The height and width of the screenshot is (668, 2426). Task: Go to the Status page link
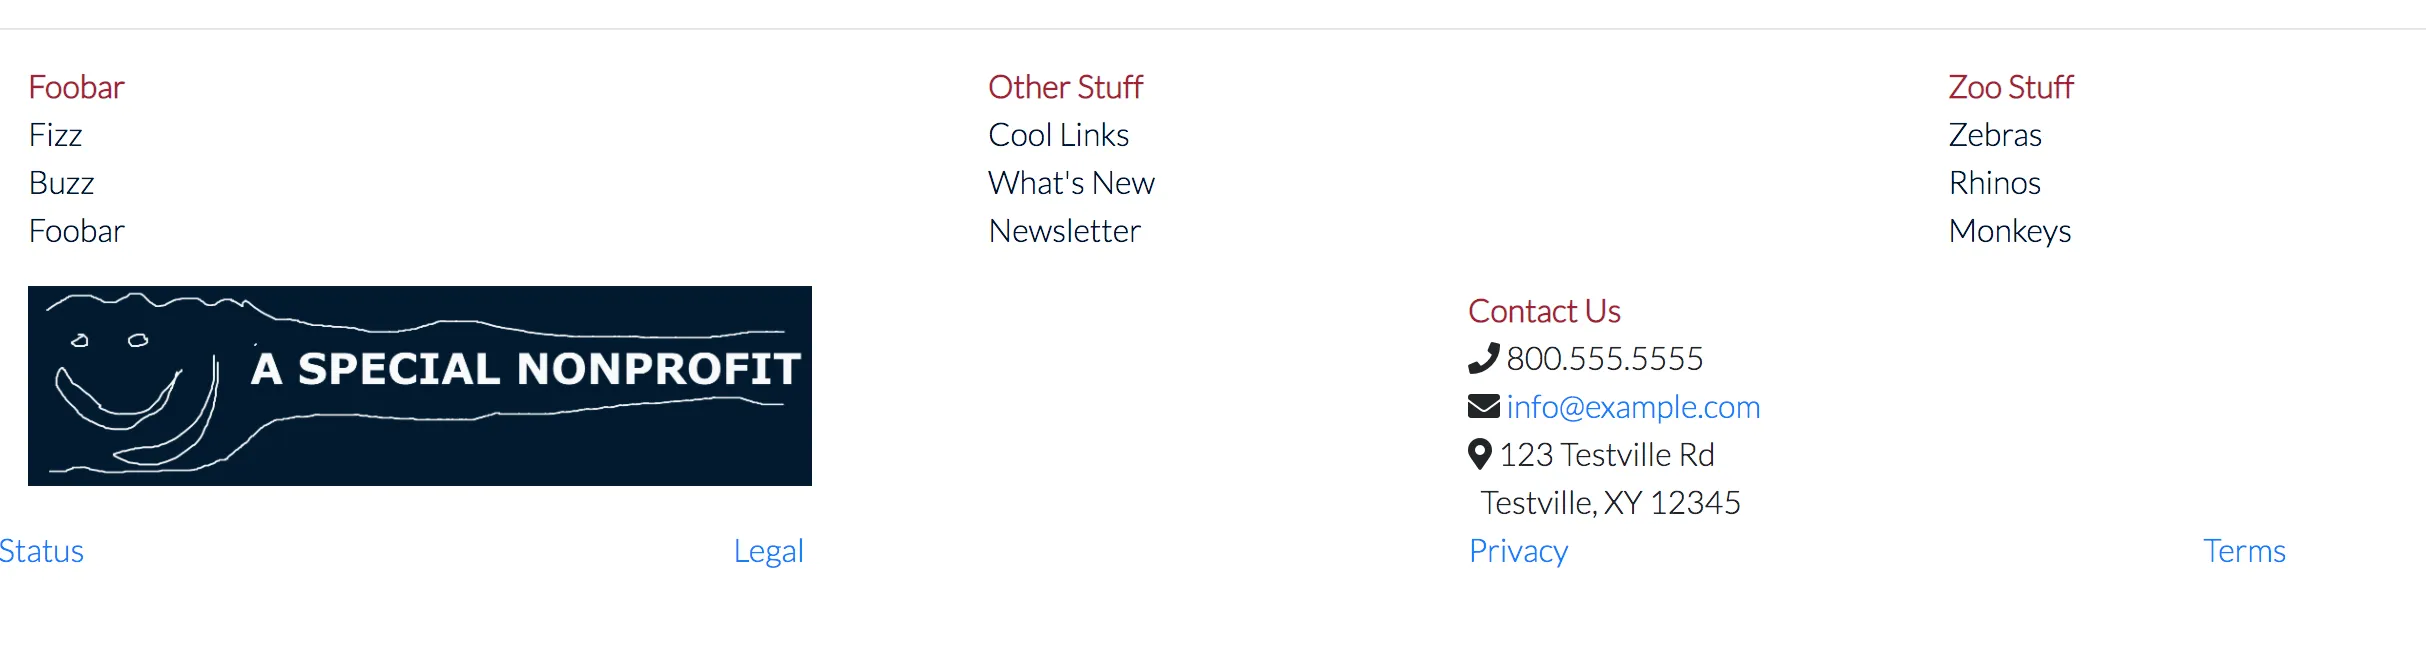point(42,551)
